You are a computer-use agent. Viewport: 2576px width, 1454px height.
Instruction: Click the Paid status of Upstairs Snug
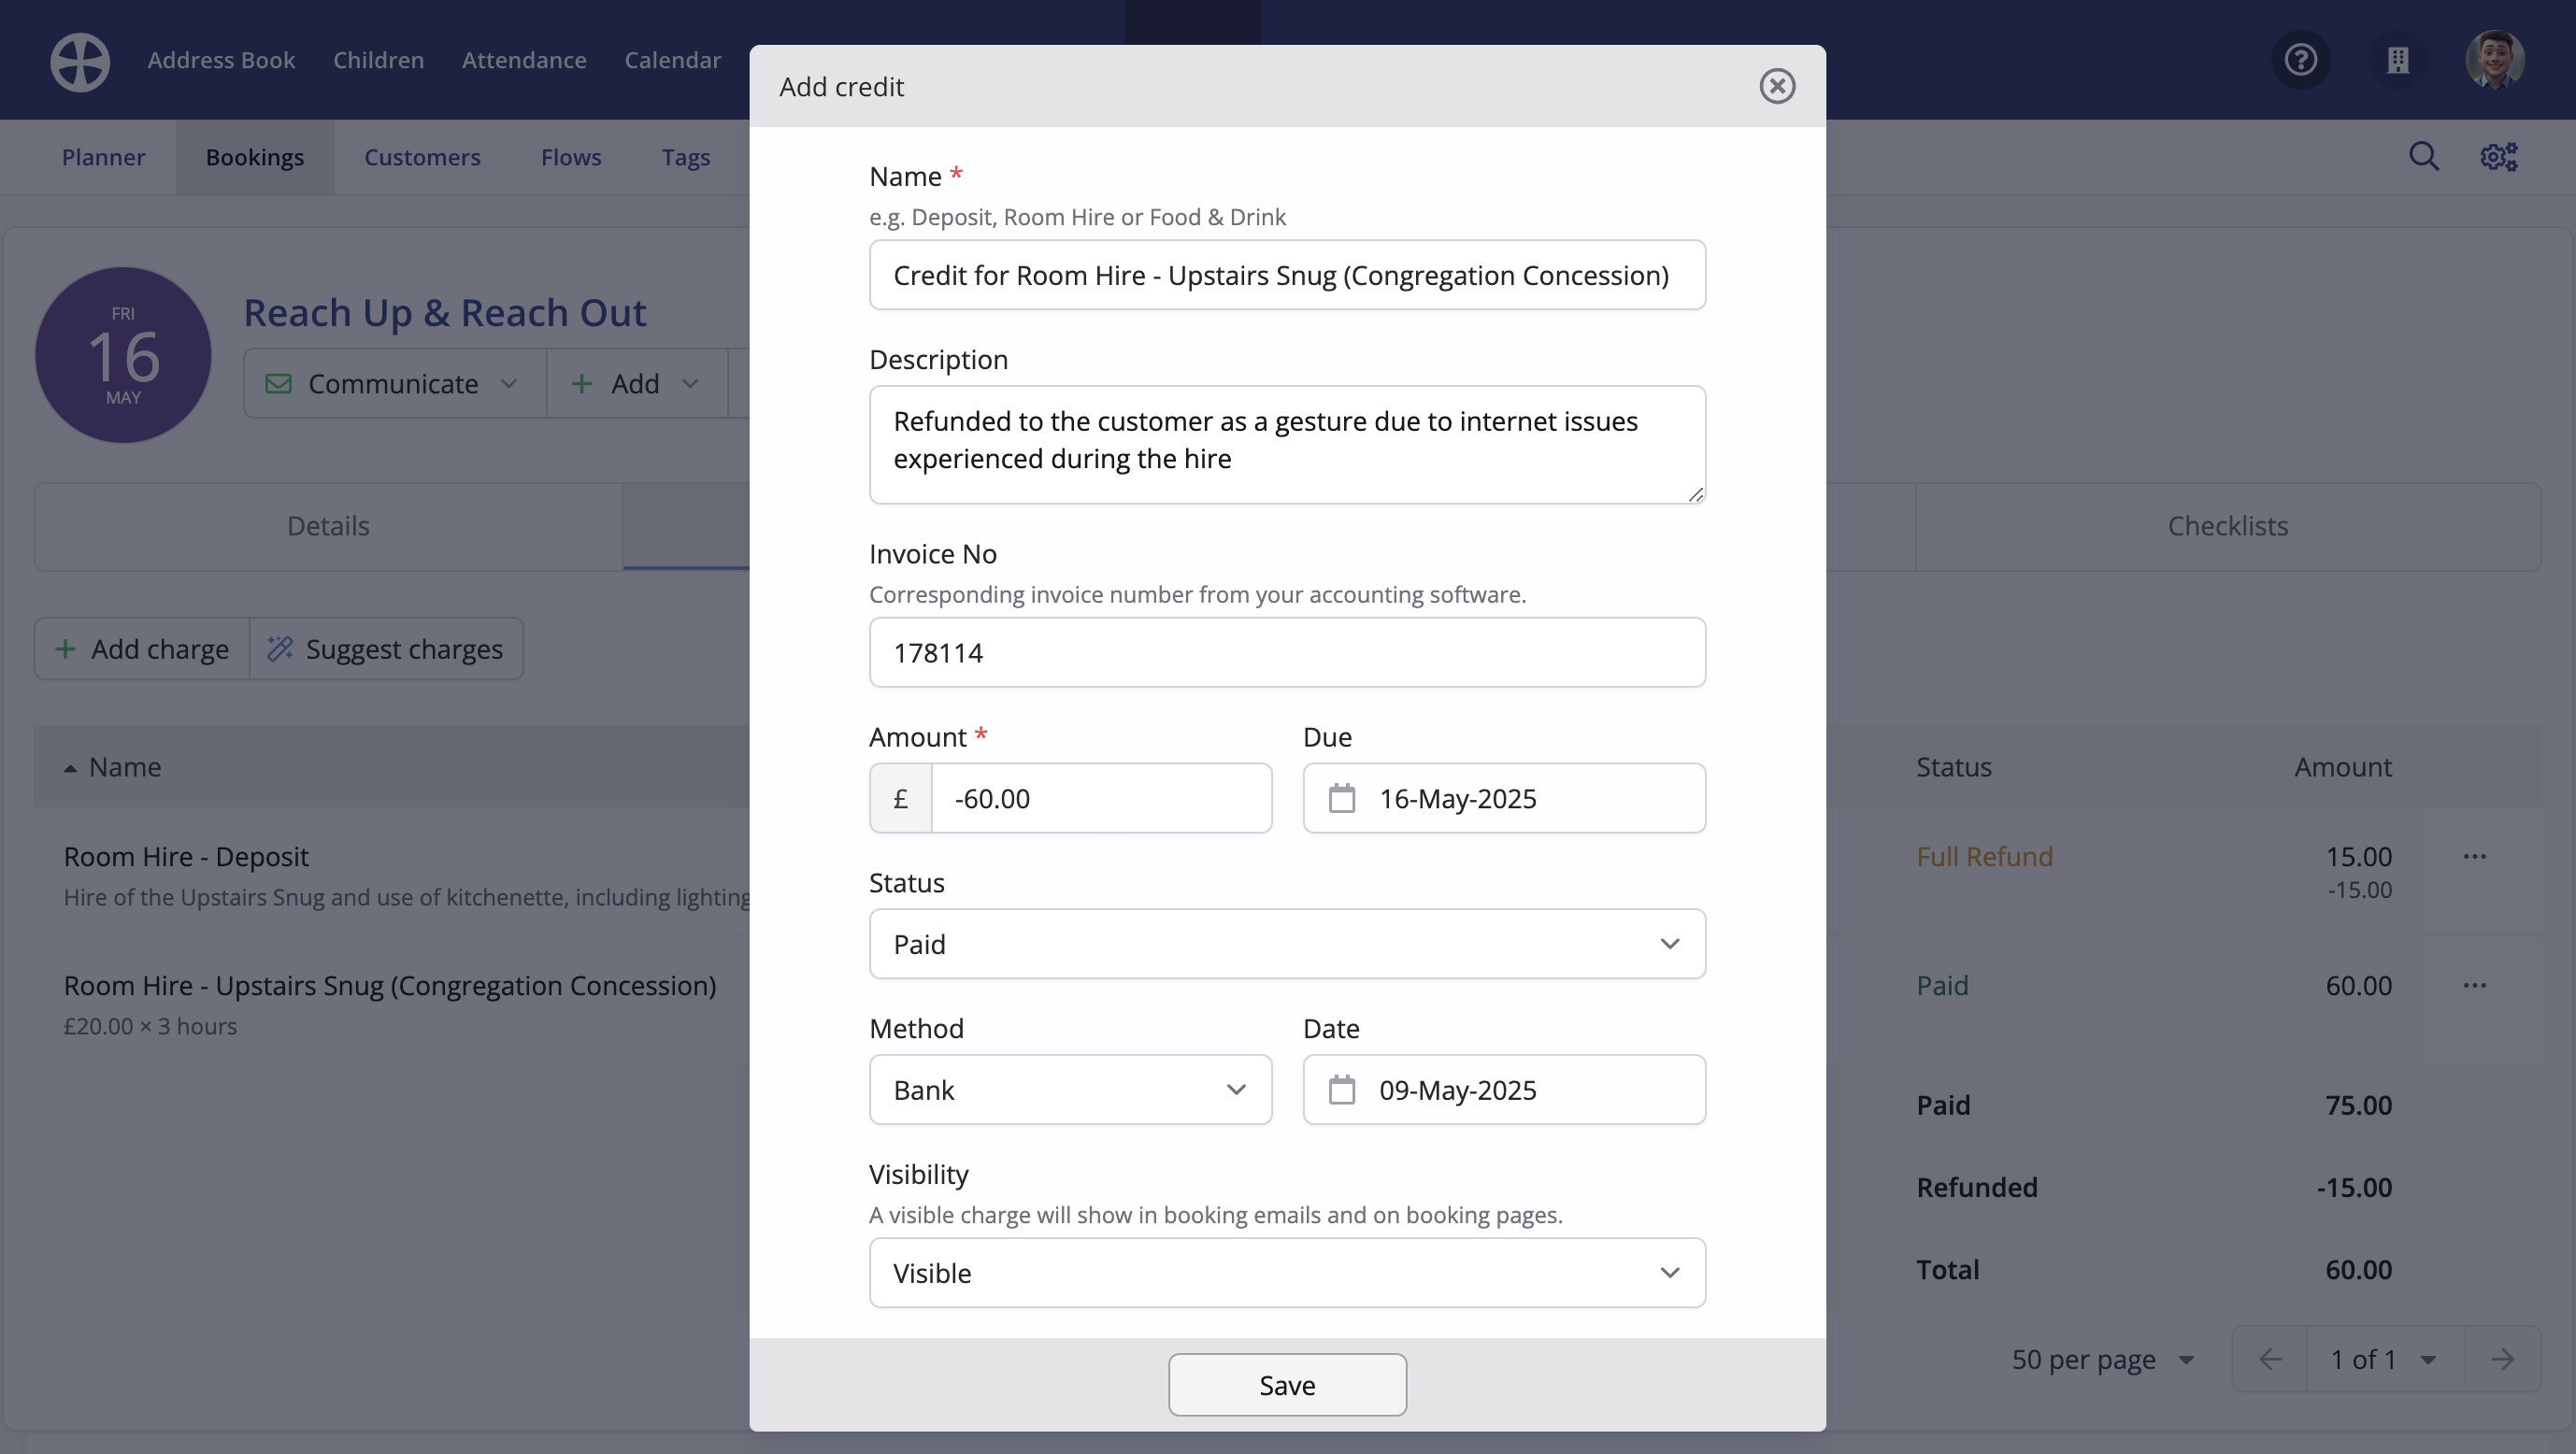coord(1942,985)
